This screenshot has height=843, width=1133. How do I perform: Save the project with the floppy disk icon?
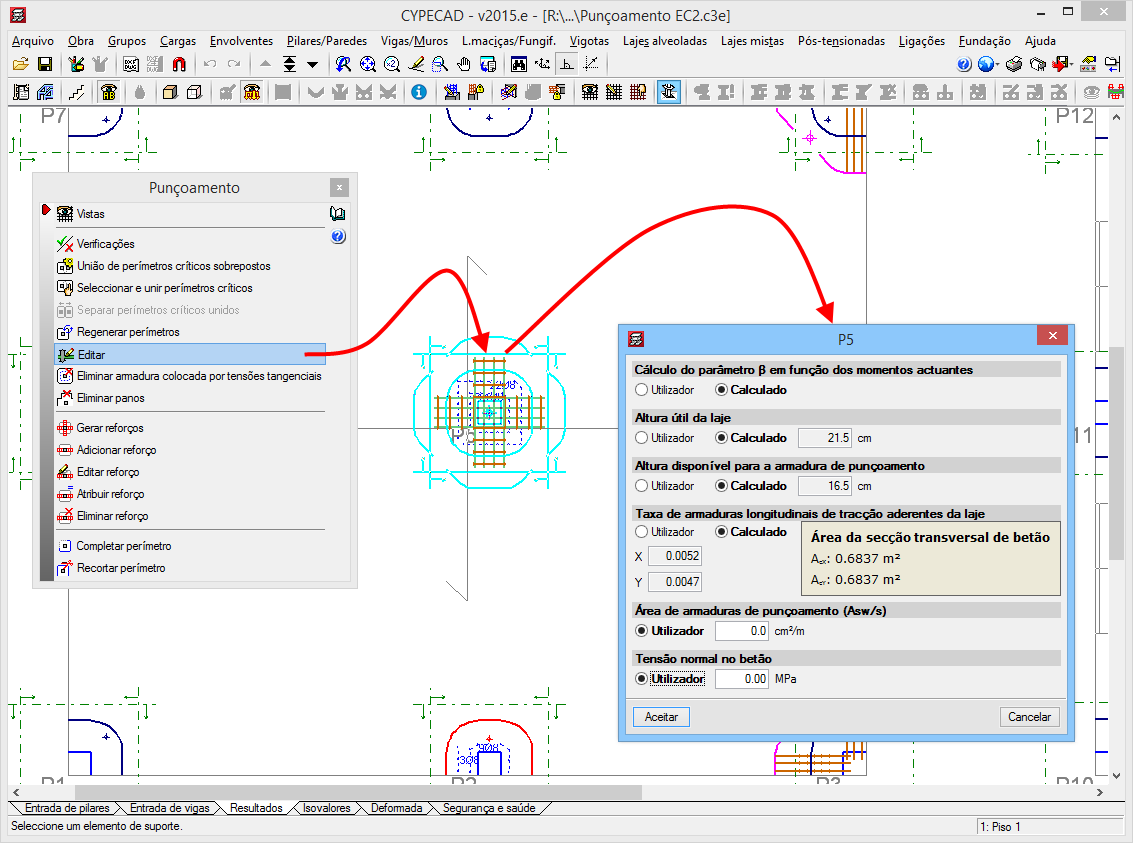point(45,64)
